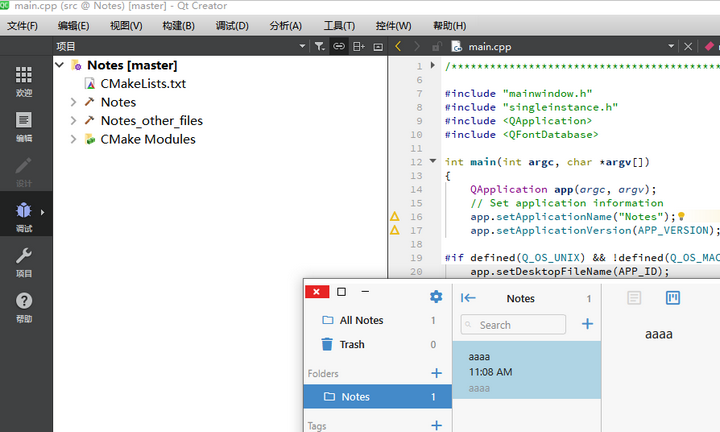720x432 pixels.
Task: Go forward with the right arrow
Action: pos(416,46)
